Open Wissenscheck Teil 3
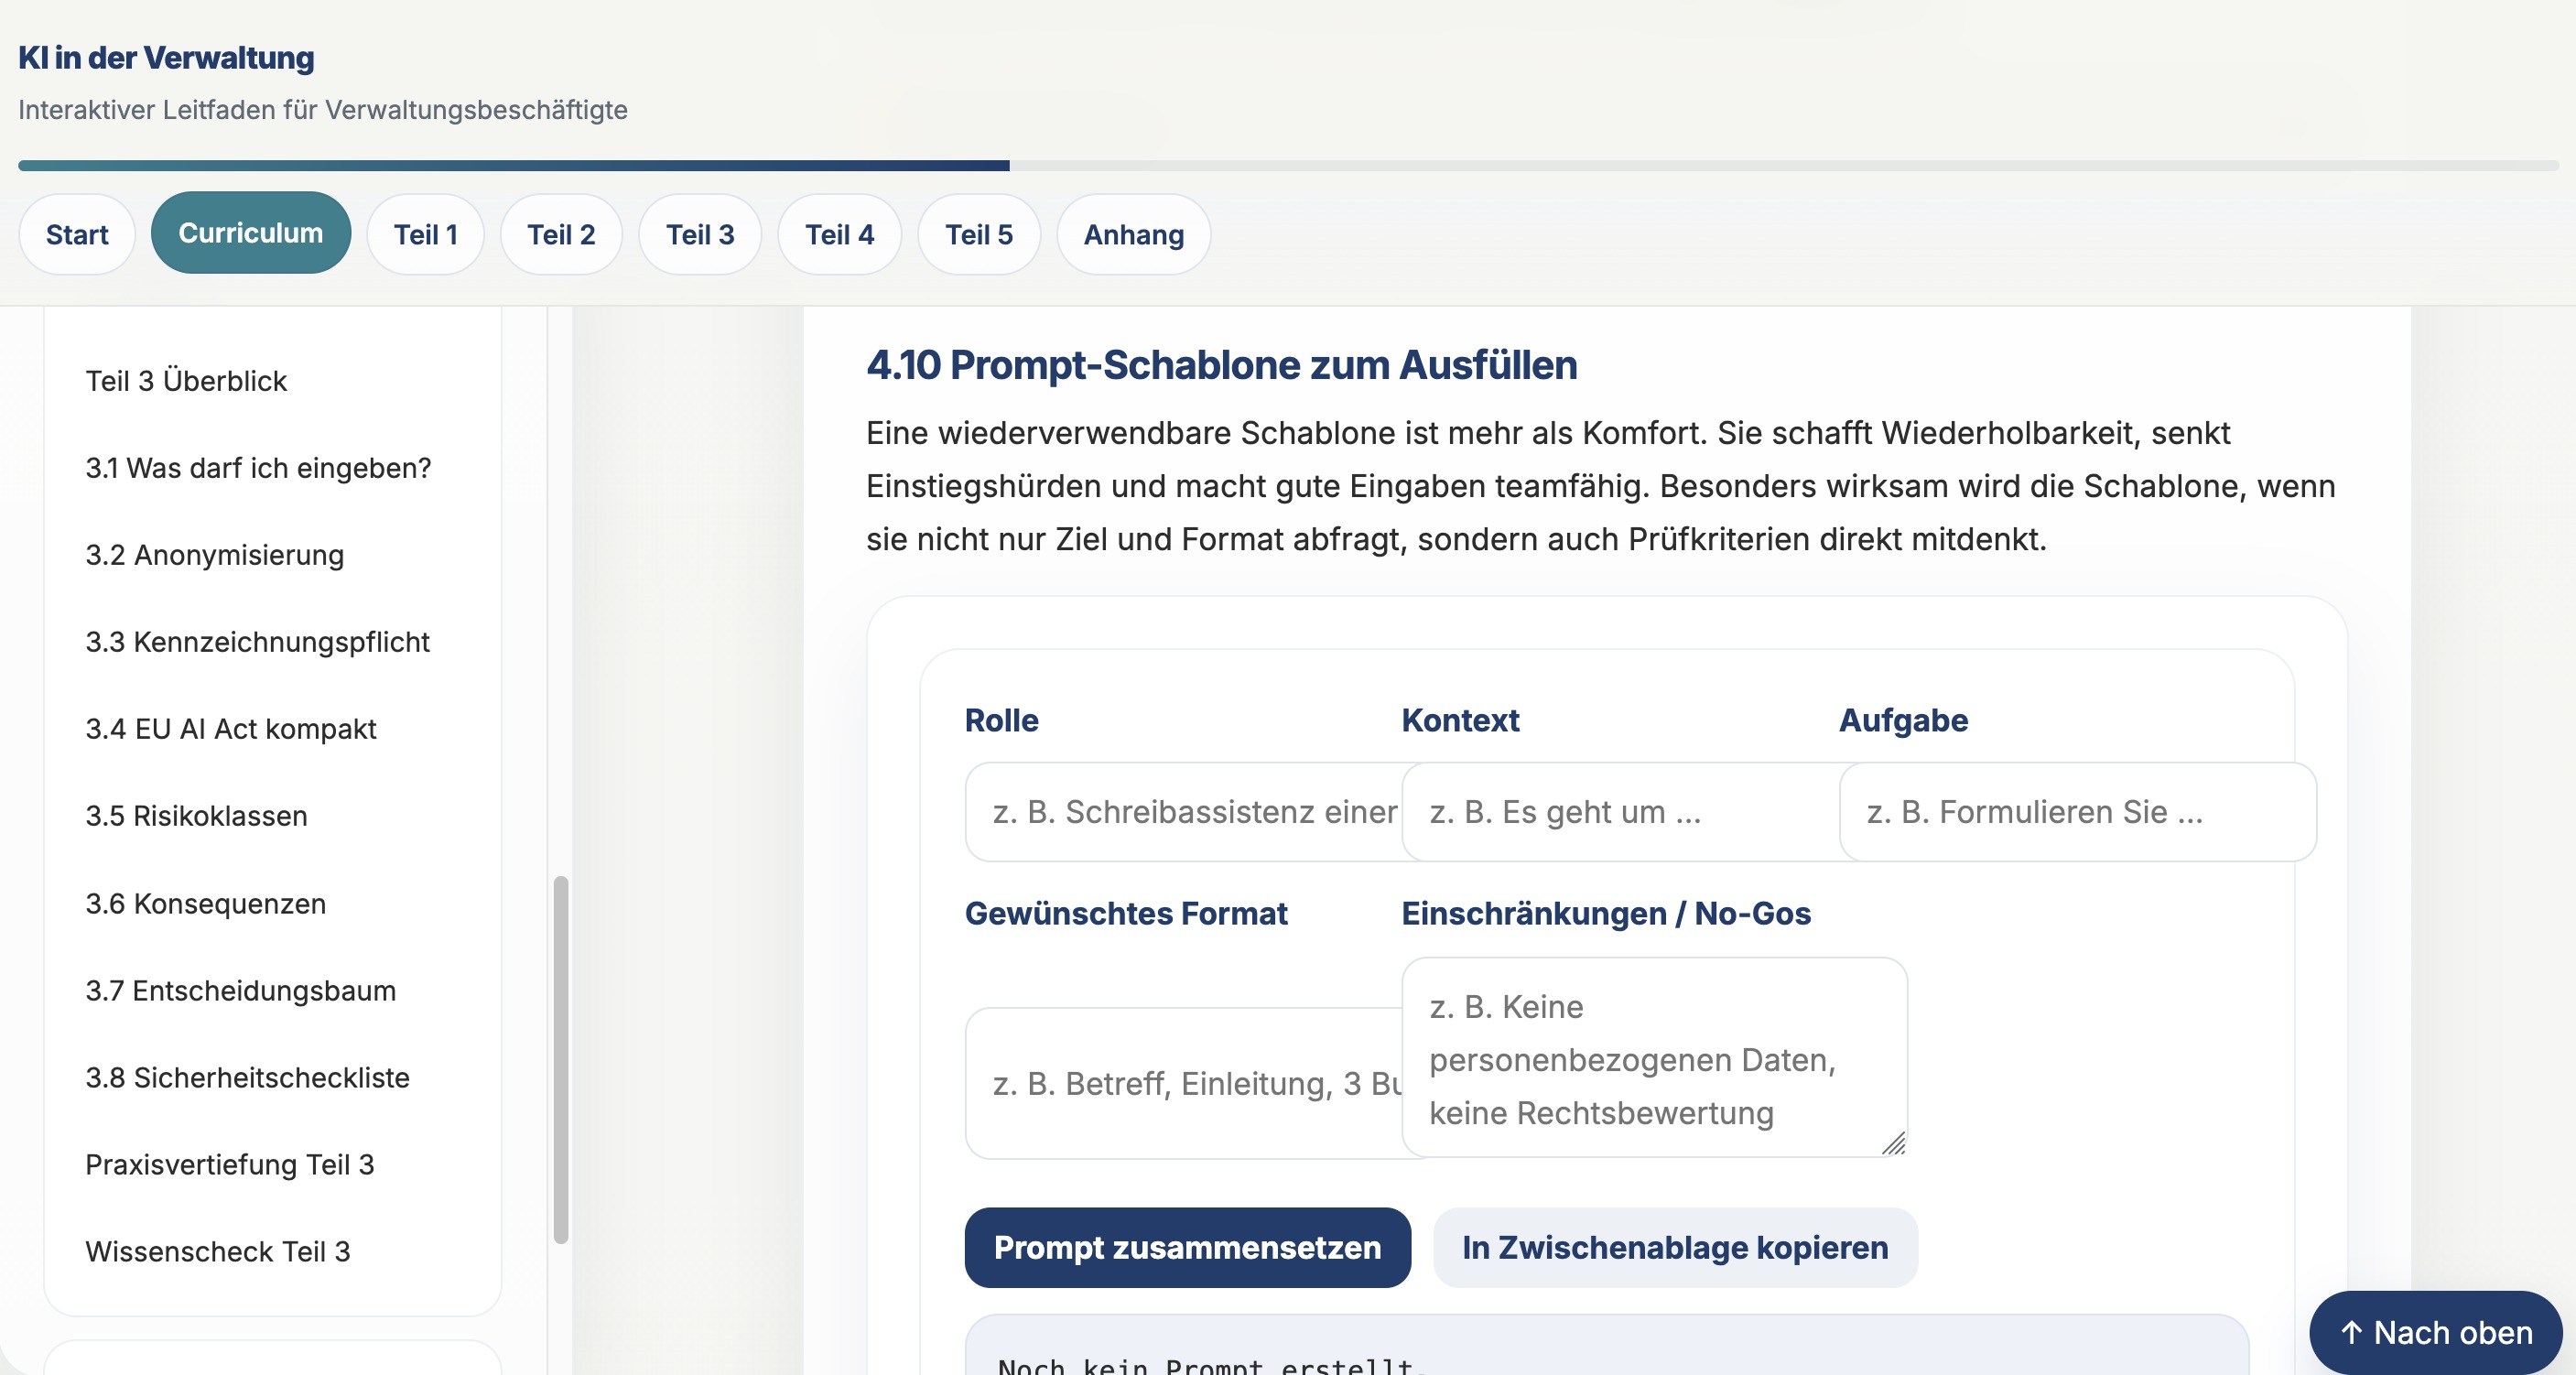This screenshot has height=1375, width=2576. click(217, 1252)
